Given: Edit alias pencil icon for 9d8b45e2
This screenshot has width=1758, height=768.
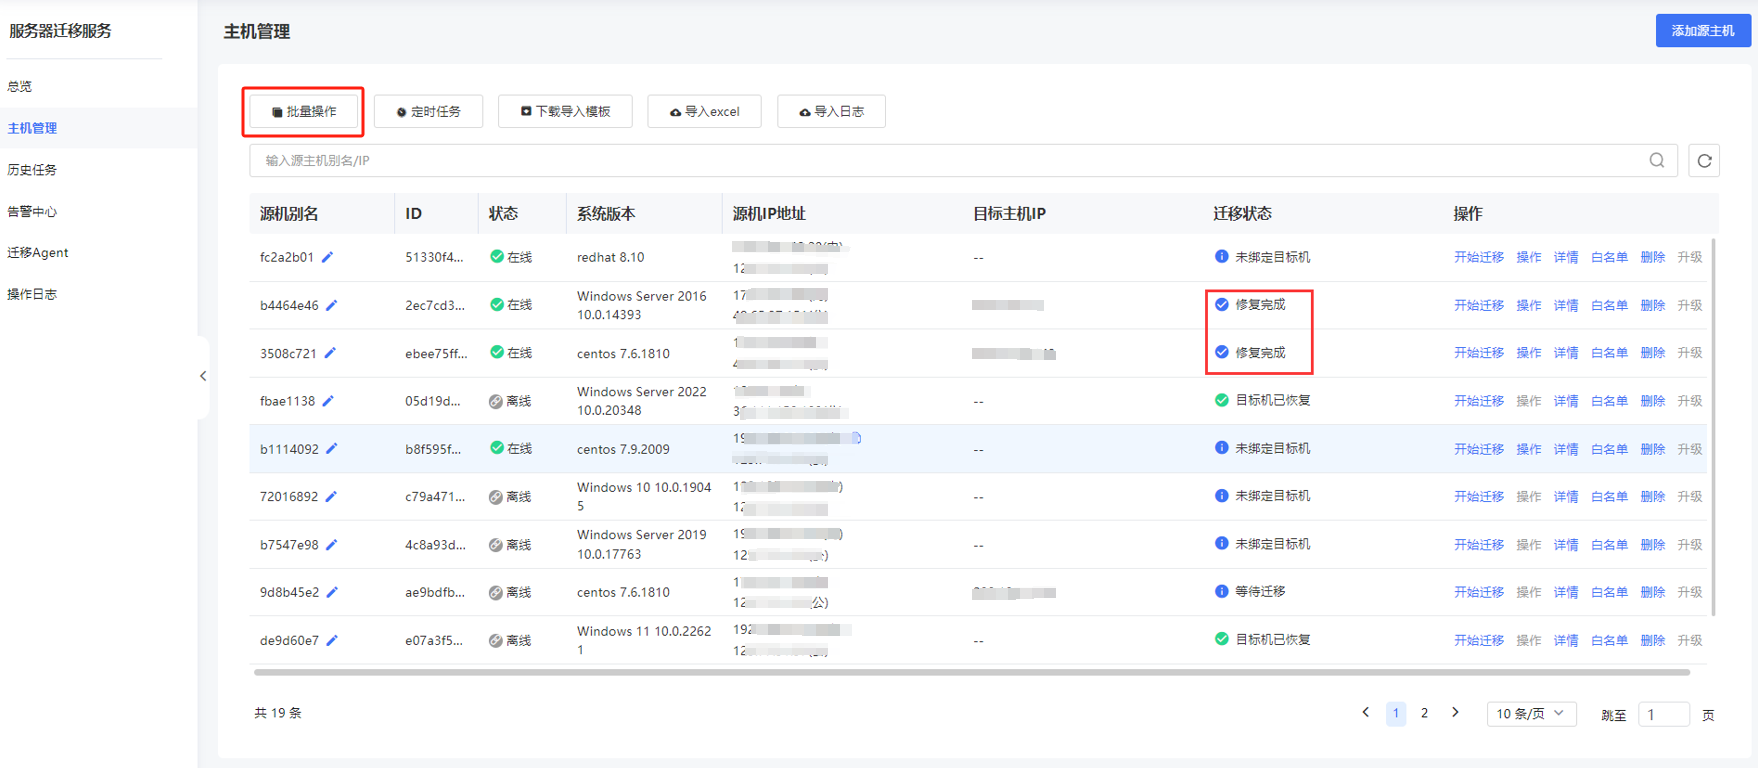Looking at the screenshot, I should point(332,592).
